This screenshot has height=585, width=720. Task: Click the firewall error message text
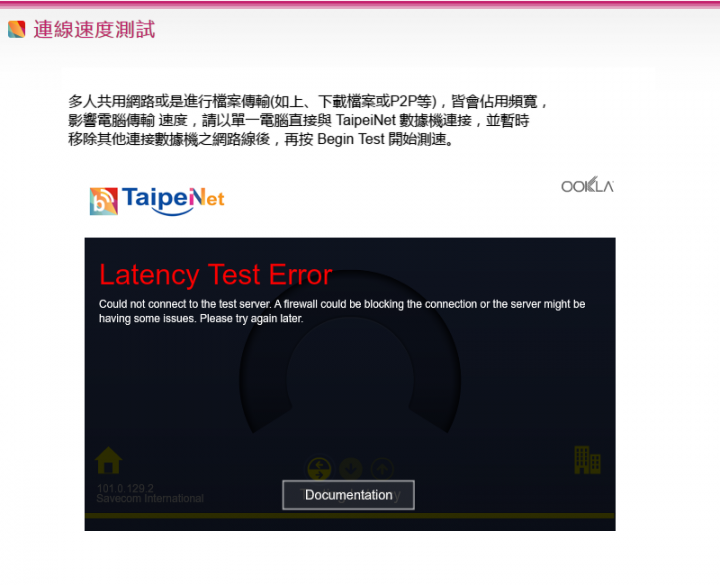342,311
